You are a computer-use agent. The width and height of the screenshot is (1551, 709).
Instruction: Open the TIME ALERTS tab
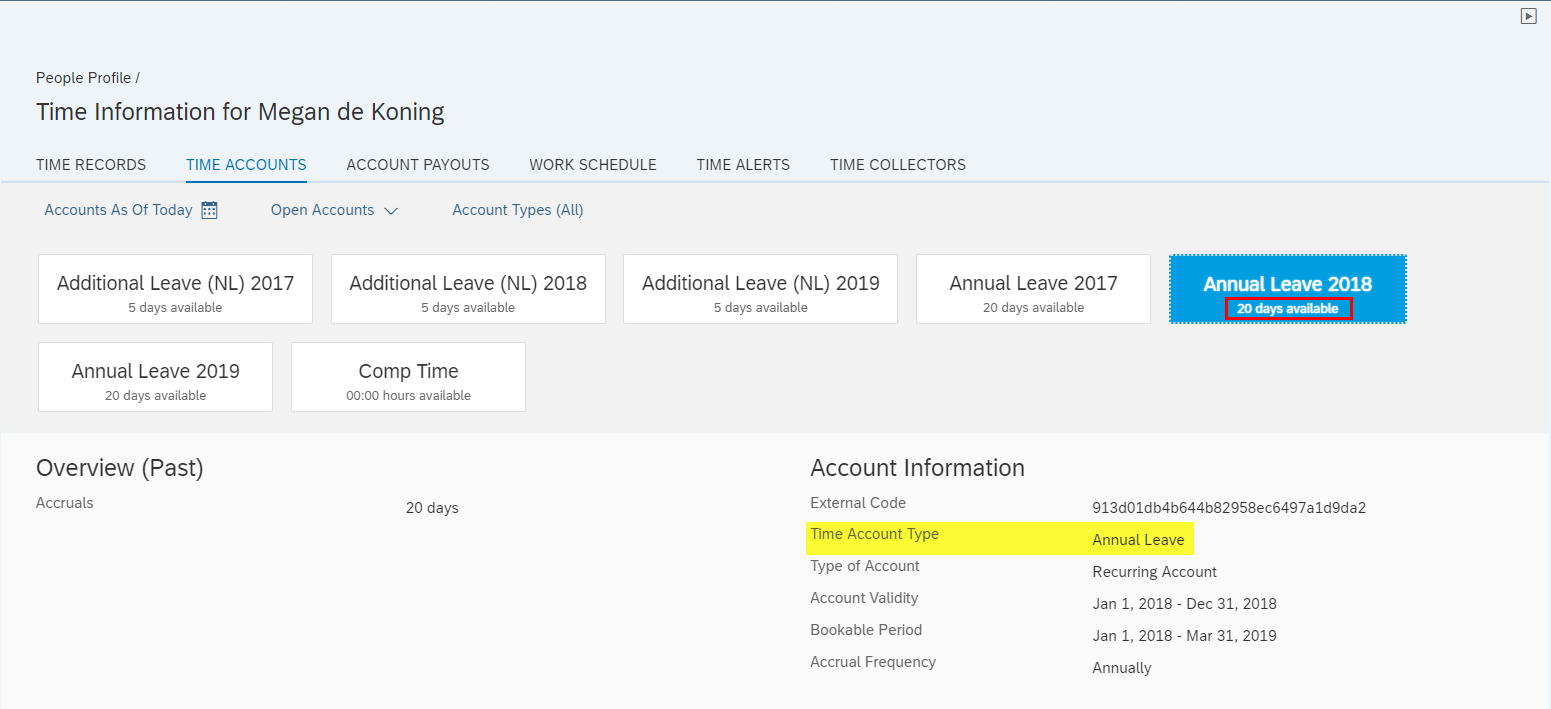click(743, 165)
